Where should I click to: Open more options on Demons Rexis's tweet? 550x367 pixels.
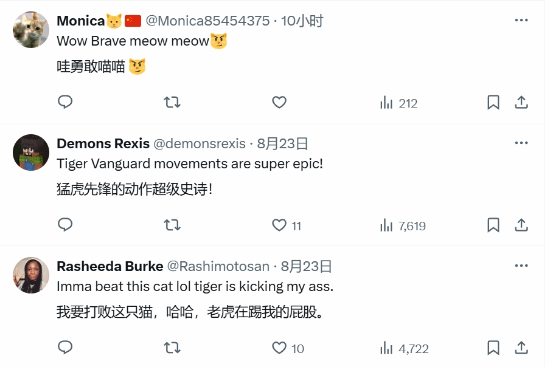coord(521,143)
